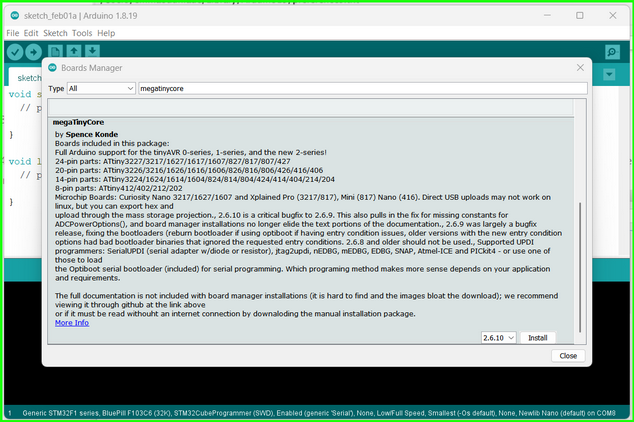Viewport: 634px width, 422px height.
Task: Create a new sketch with New icon
Action: (x=56, y=52)
